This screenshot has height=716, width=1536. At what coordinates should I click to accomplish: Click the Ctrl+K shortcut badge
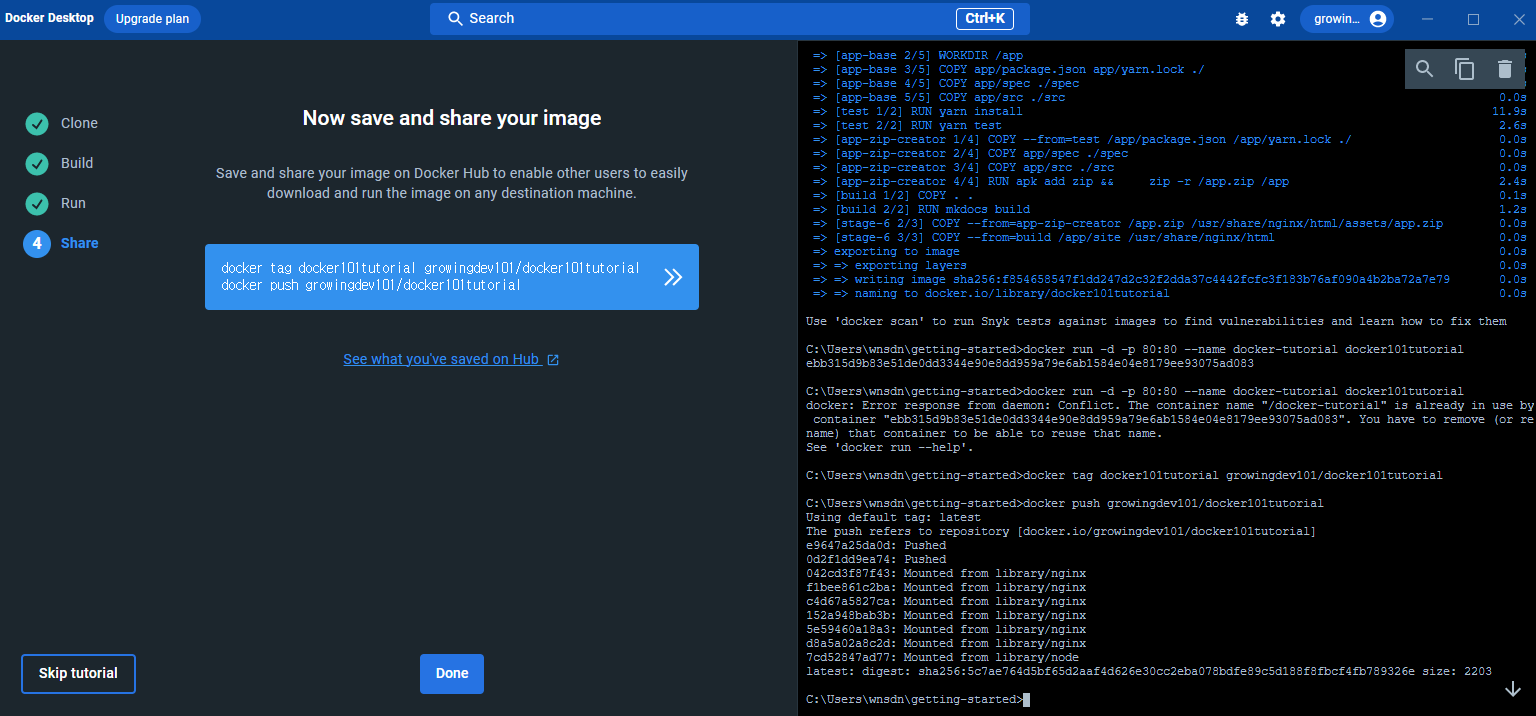point(985,19)
